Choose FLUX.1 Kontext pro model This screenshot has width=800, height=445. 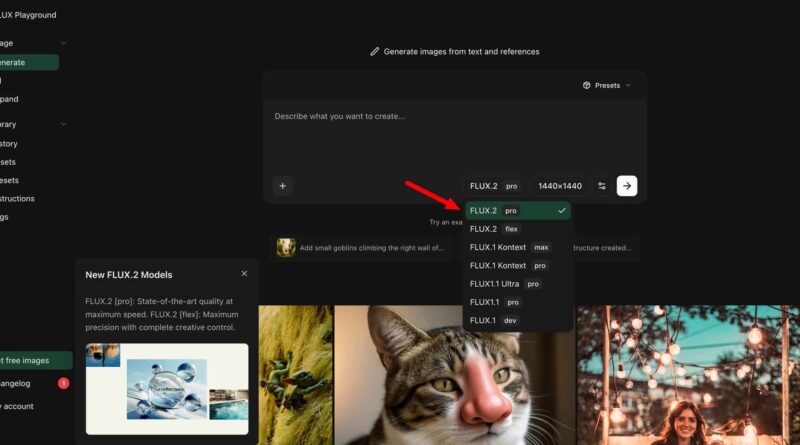coord(517,265)
